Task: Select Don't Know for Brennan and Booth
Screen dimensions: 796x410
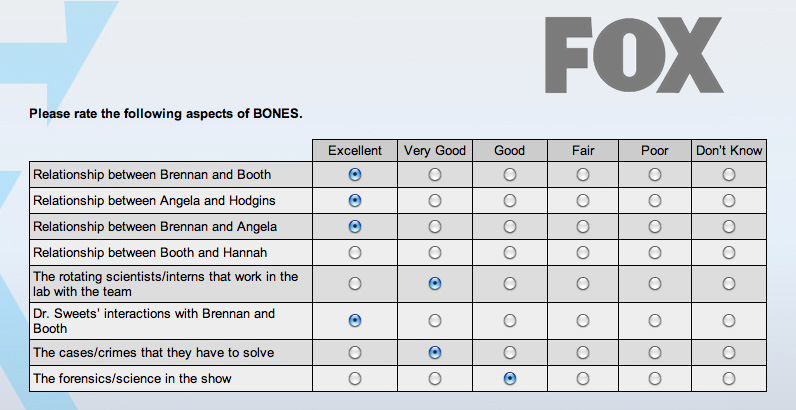Action: click(x=729, y=175)
